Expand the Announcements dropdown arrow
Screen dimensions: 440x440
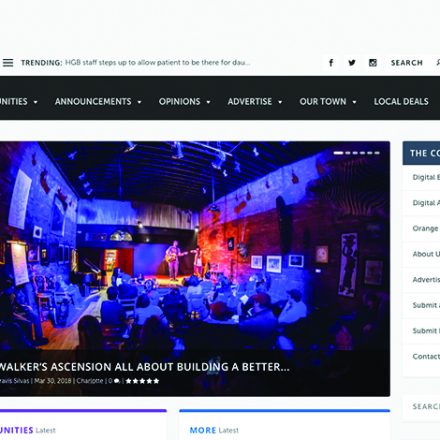coord(139,102)
